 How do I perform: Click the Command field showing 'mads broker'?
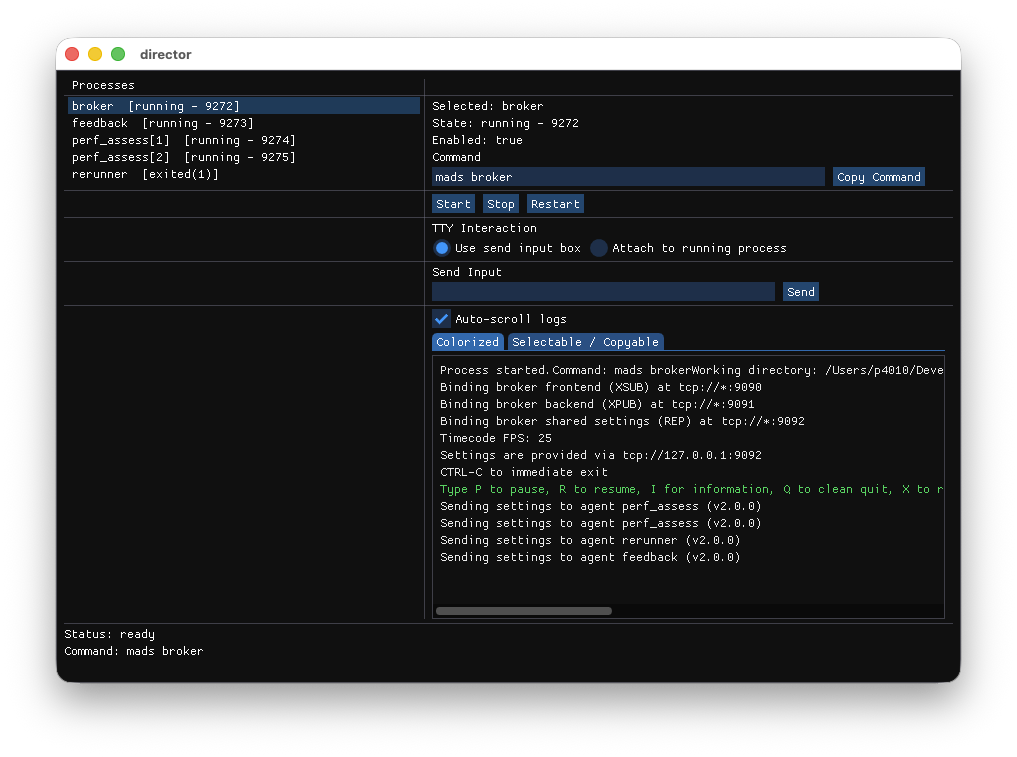point(628,177)
